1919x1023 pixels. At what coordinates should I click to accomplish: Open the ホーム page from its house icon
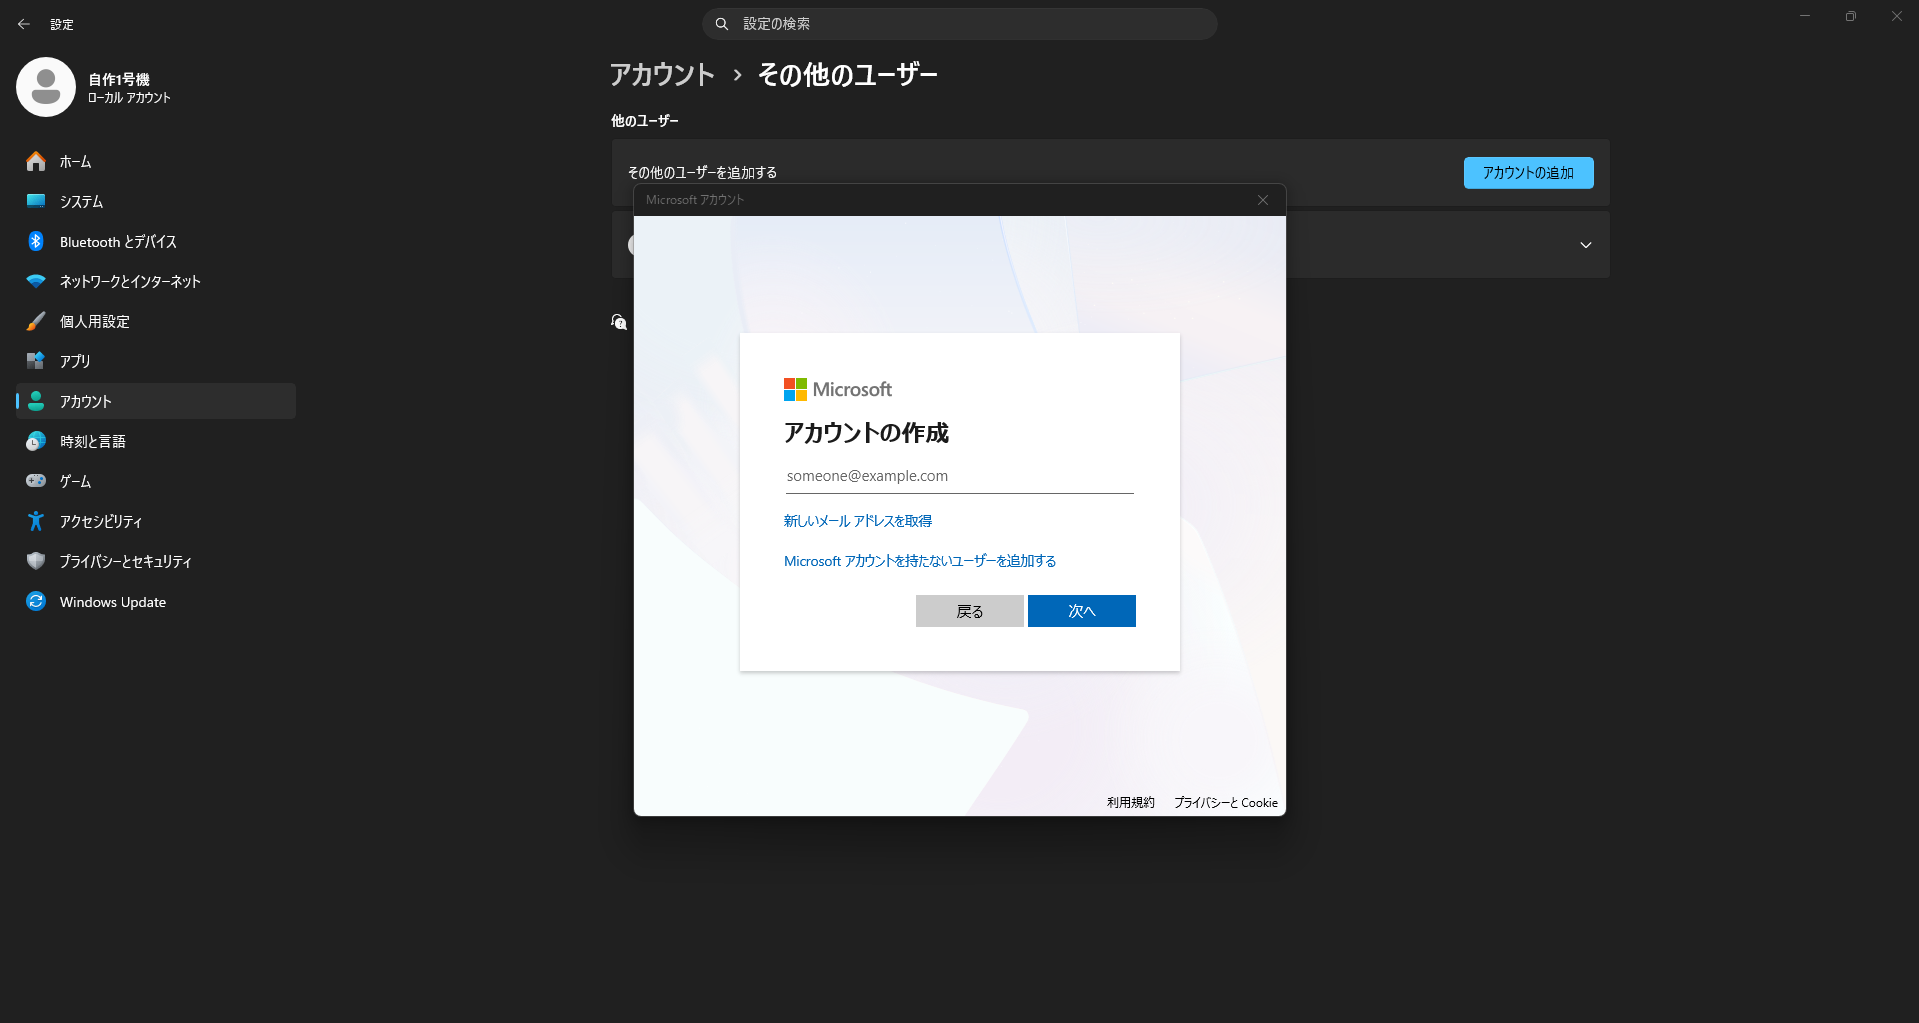pos(36,161)
